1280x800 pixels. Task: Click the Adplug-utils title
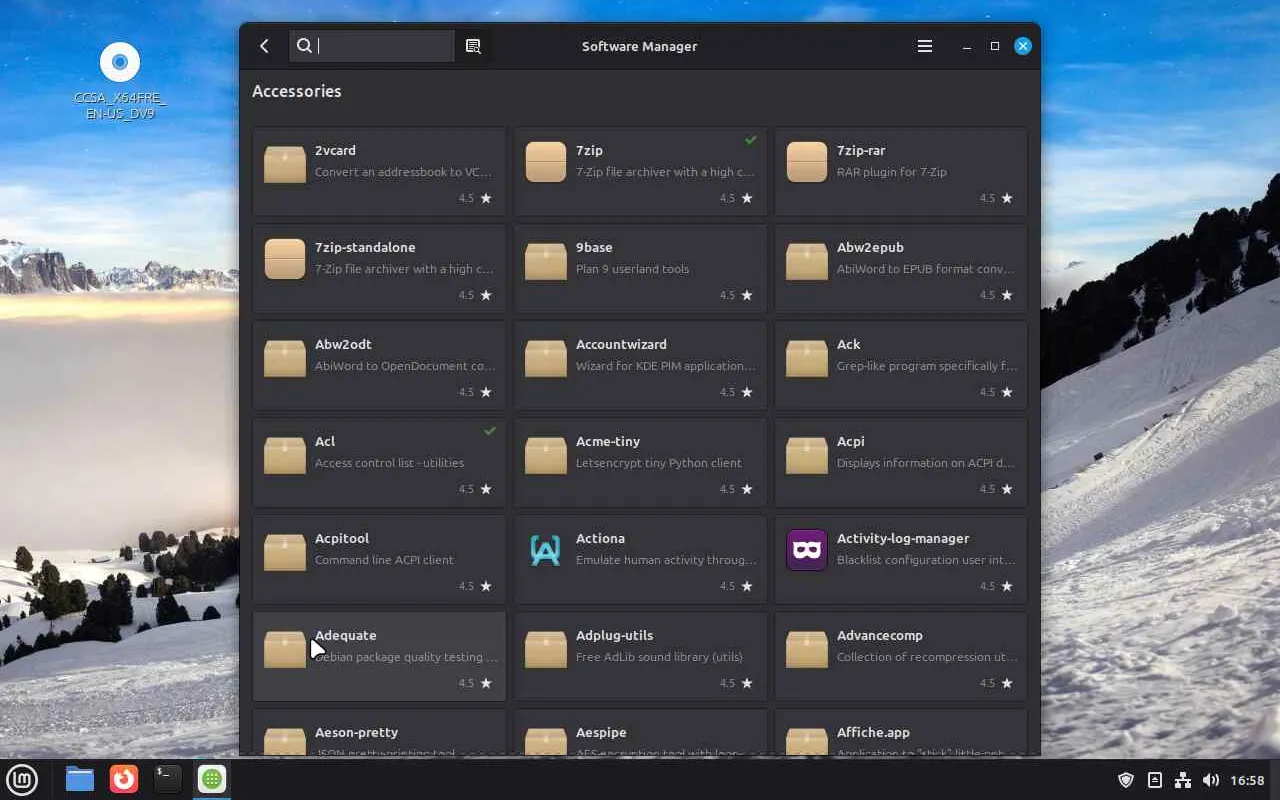pos(614,635)
